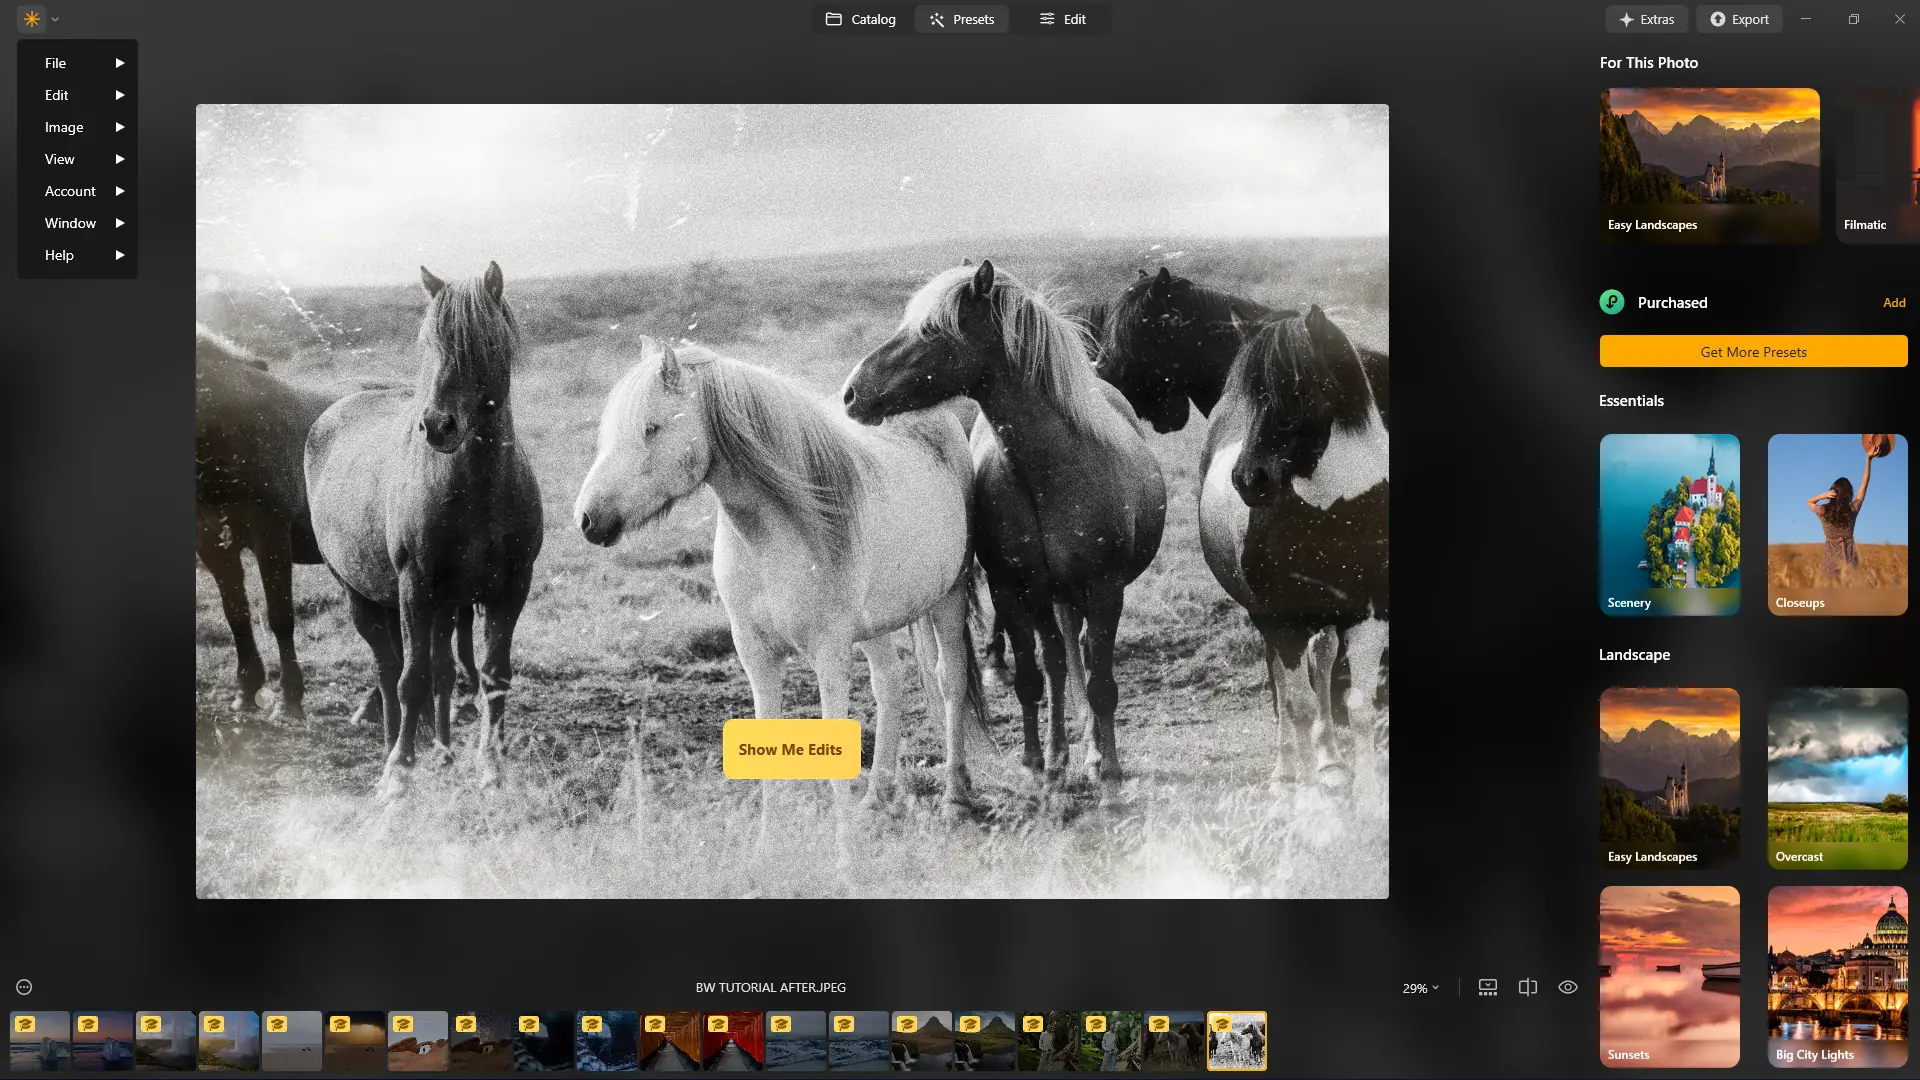This screenshot has width=1920, height=1080.
Task: Click the Purchased presets coin icon
Action: [1611, 301]
